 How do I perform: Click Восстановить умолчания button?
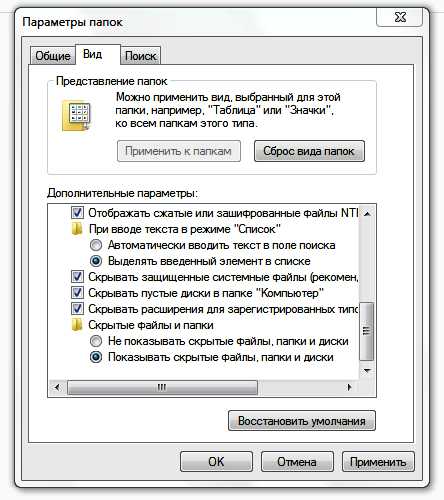pyautogui.click(x=302, y=421)
